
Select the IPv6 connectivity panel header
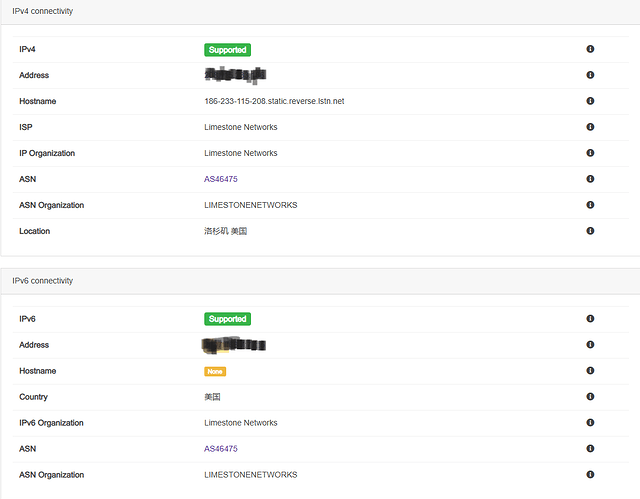coord(42,281)
